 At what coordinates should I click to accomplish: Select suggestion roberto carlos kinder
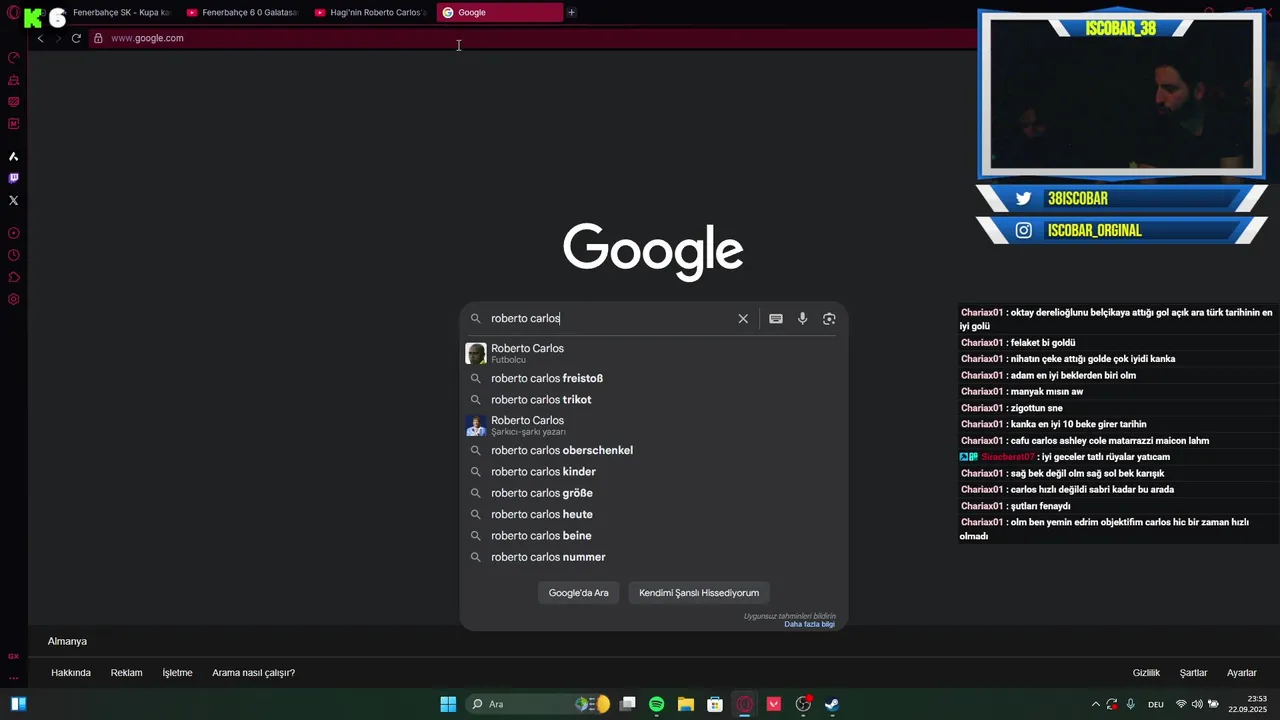pos(653,471)
